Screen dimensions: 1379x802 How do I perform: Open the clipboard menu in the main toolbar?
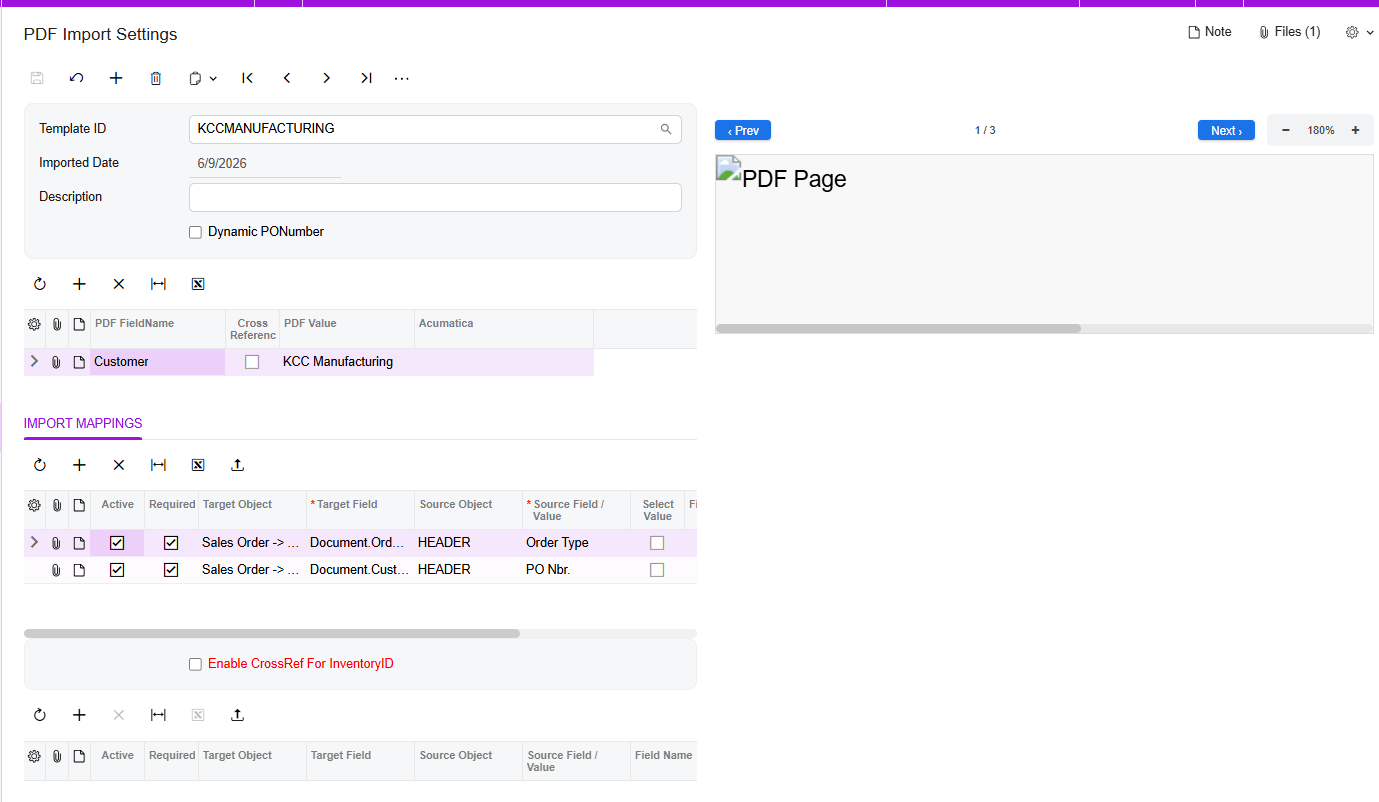pyautogui.click(x=203, y=78)
